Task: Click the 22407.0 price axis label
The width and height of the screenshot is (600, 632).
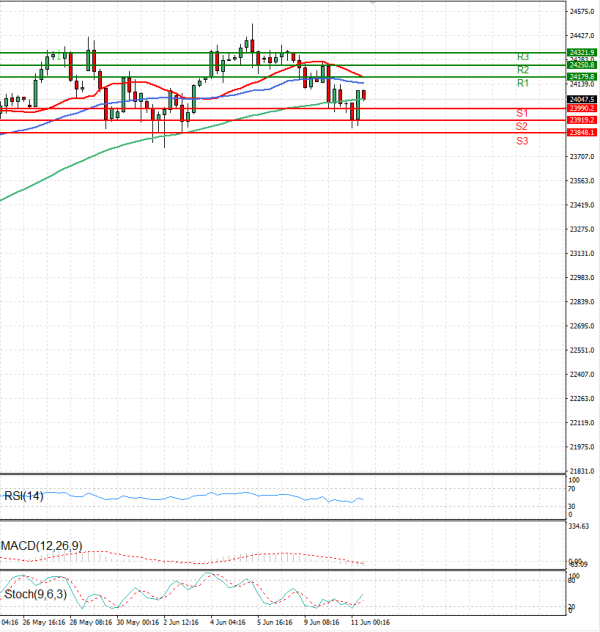Action: click(582, 374)
